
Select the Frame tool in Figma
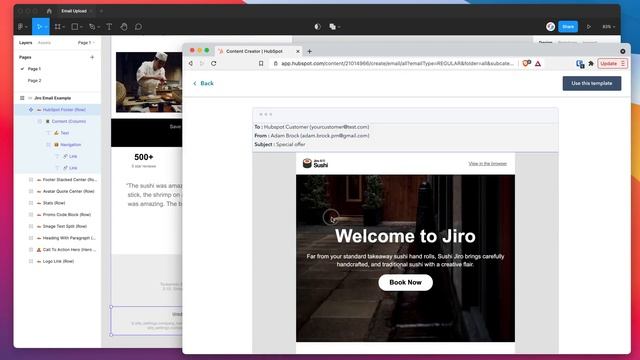[x=57, y=27]
